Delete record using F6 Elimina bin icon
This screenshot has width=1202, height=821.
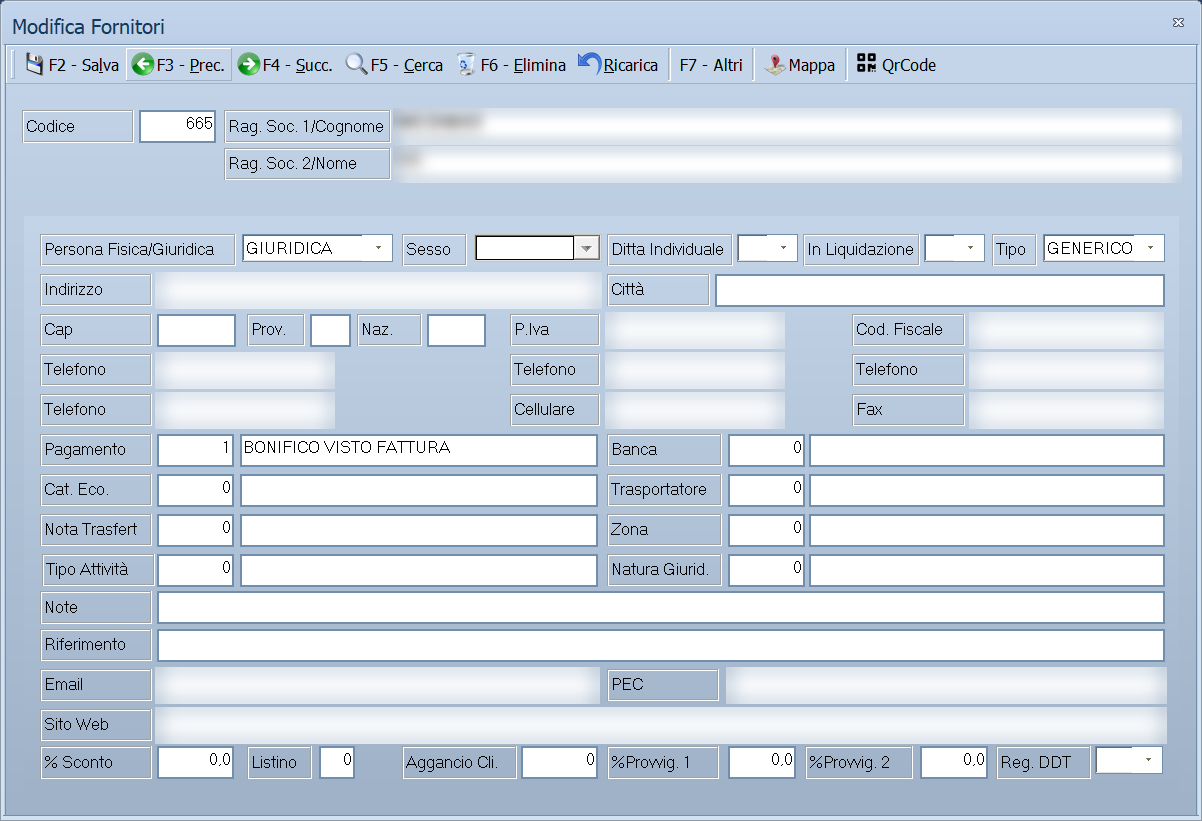pyautogui.click(x=465, y=65)
